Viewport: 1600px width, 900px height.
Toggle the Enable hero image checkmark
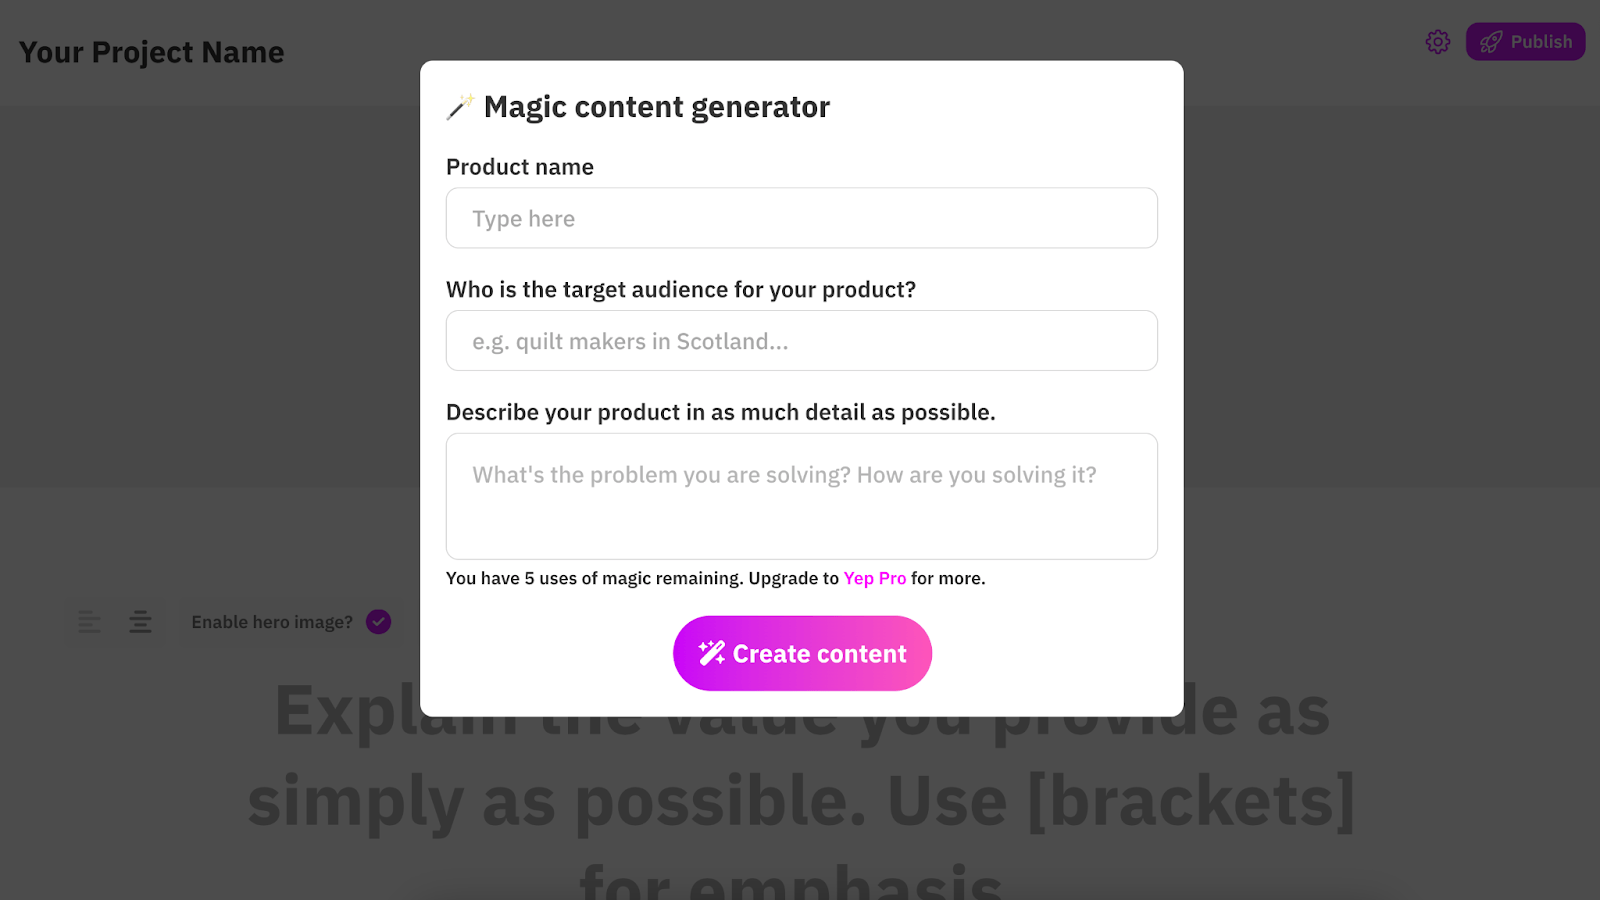(x=378, y=622)
